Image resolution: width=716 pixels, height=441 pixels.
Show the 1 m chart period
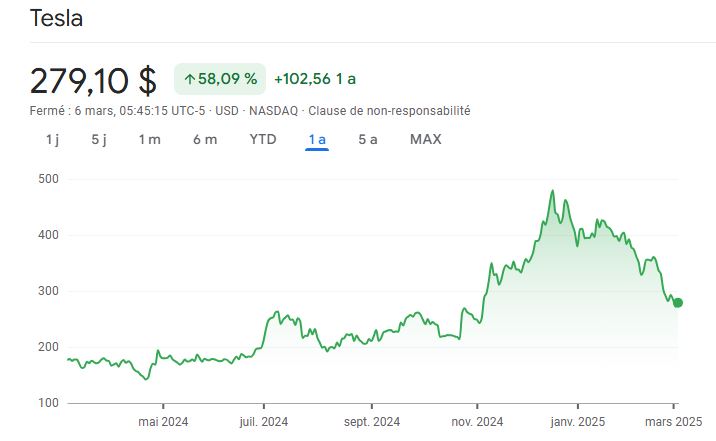pos(149,139)
